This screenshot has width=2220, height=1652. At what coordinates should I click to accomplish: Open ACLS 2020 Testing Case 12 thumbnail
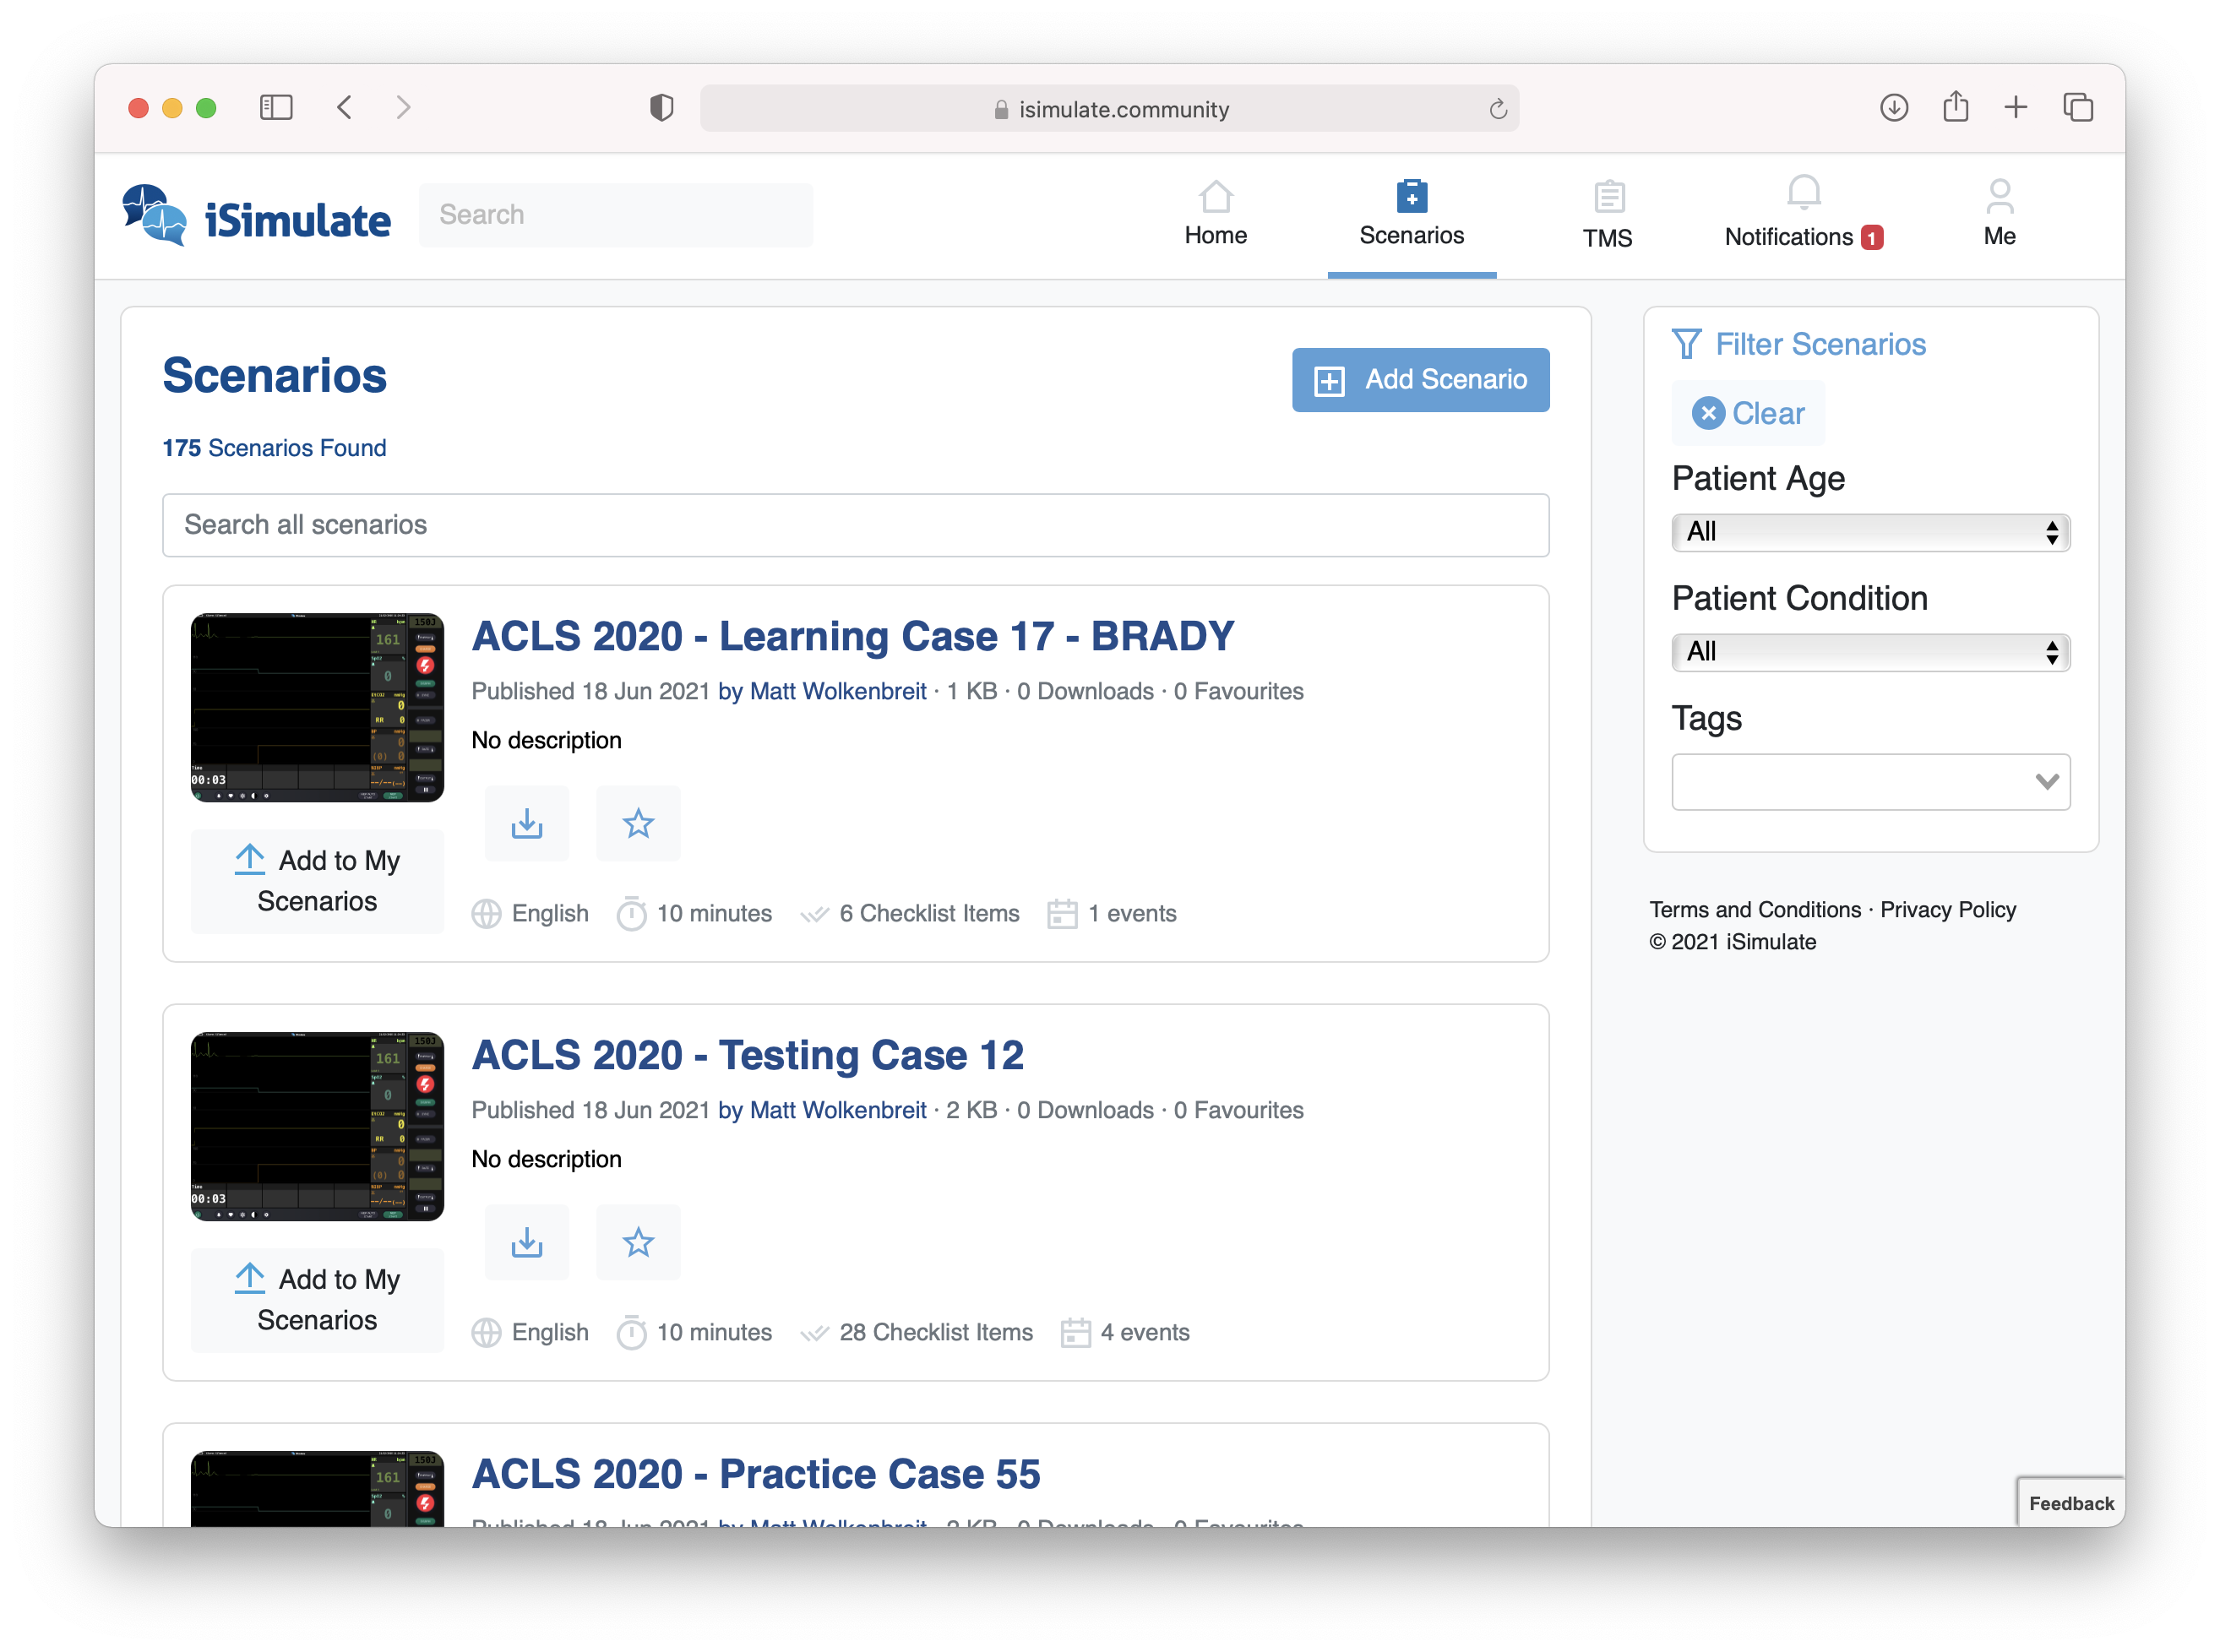pos(317,1126)
